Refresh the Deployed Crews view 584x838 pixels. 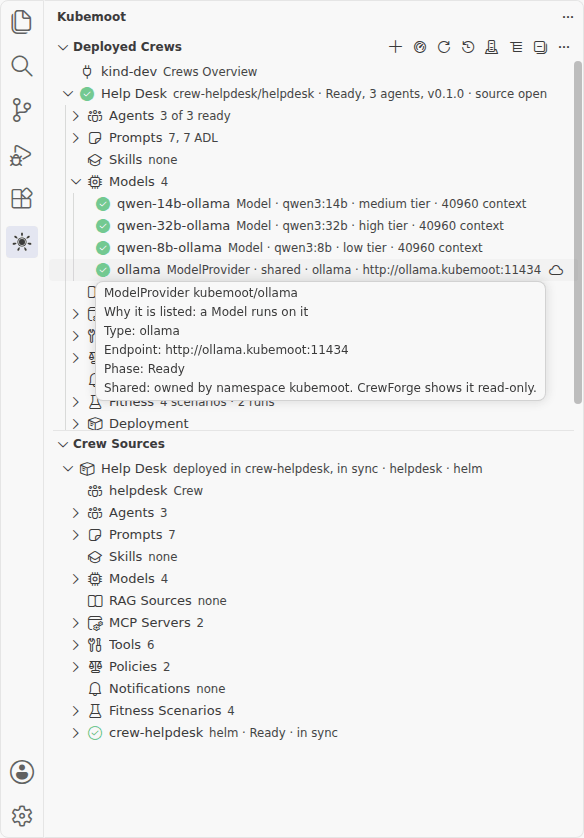(444, 47)
